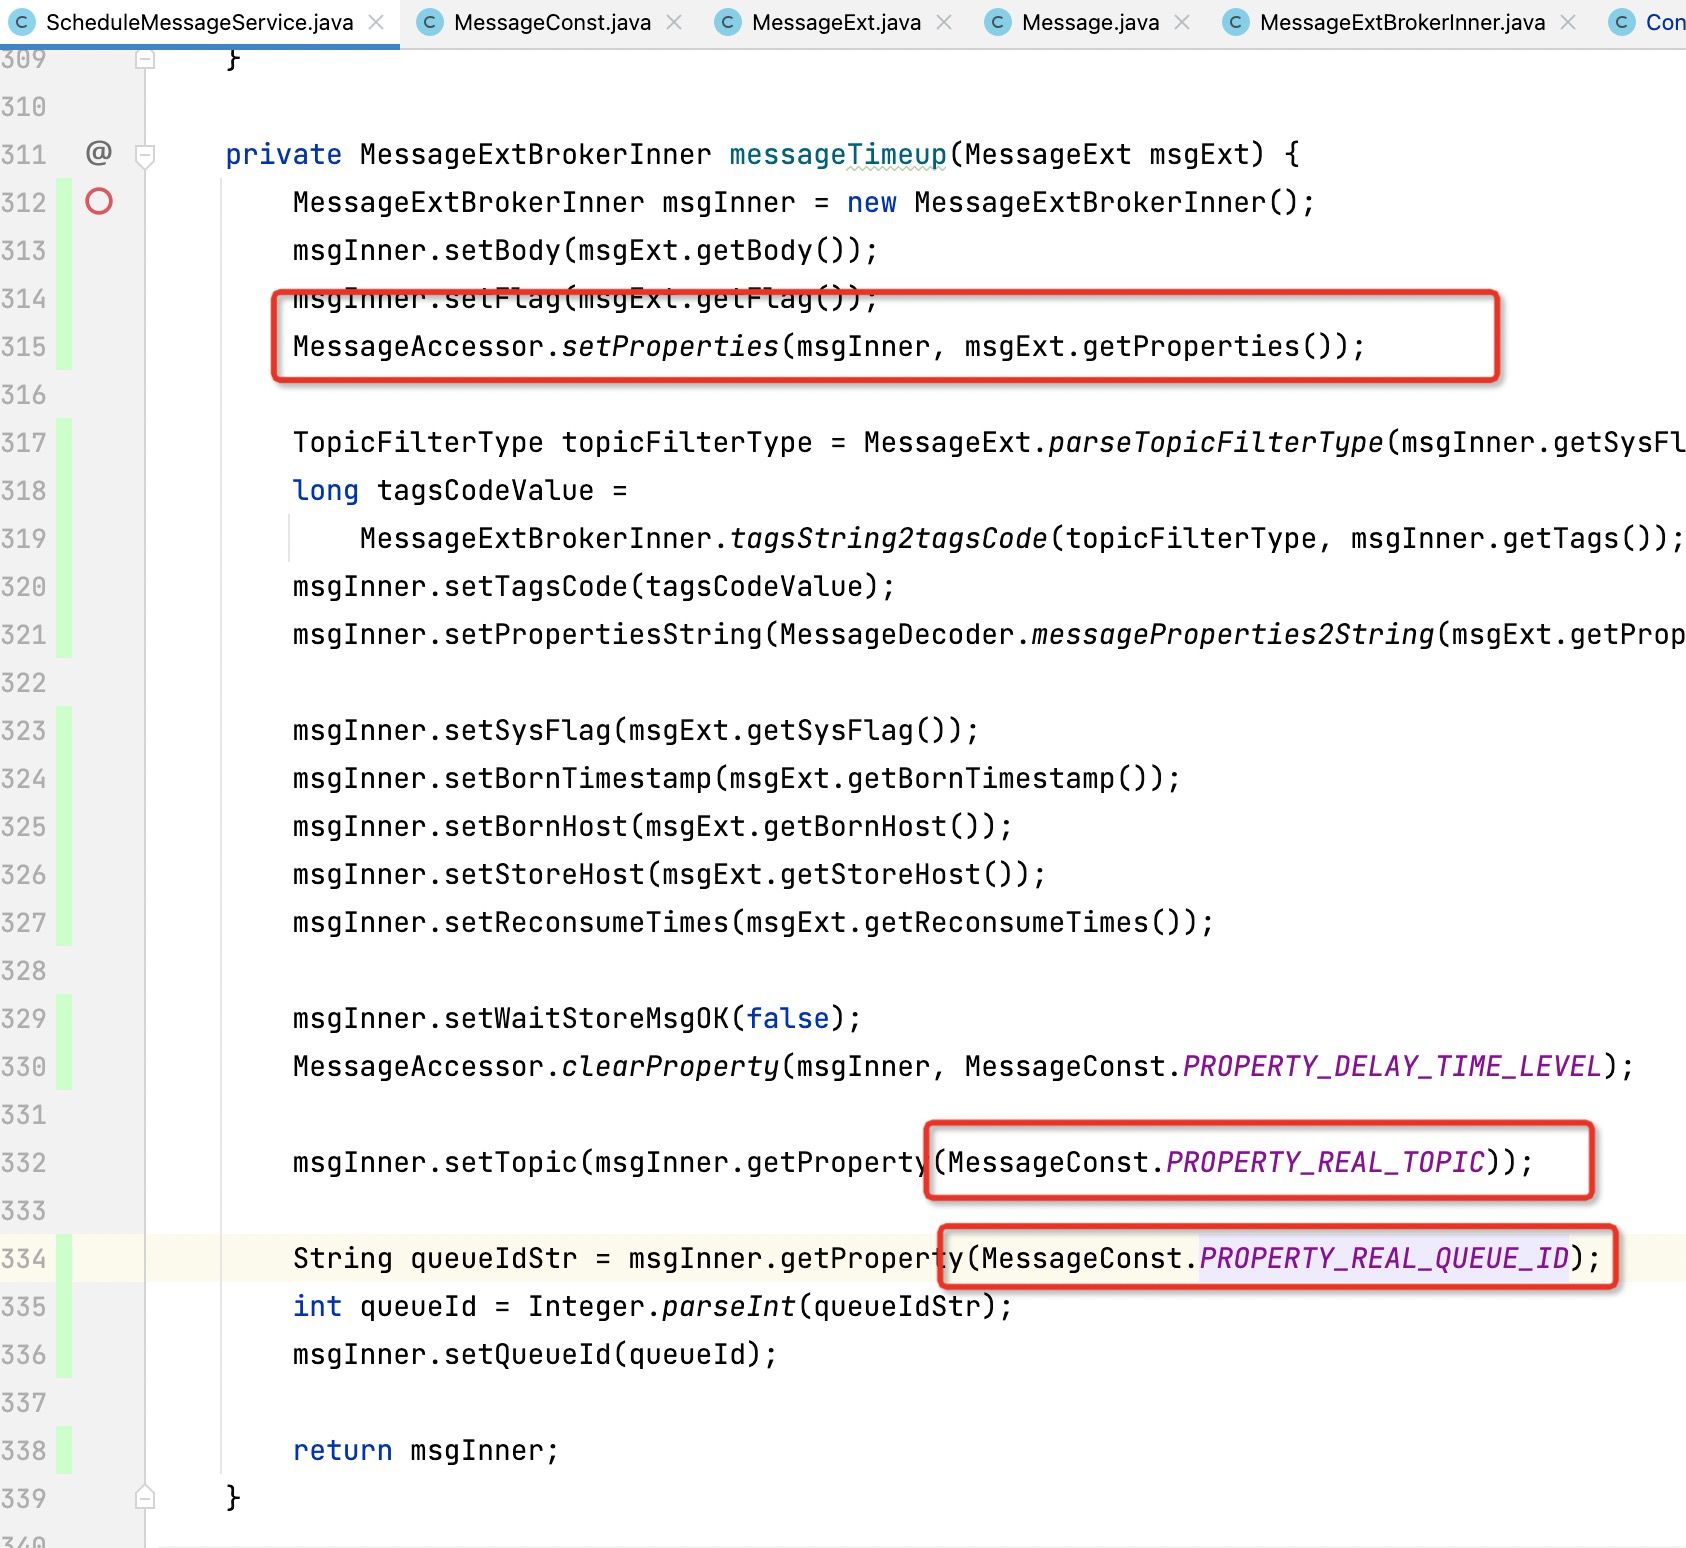1686x1548 pixels.
Task: Click the fold marker next to line 309
Action: coord(144,59)
